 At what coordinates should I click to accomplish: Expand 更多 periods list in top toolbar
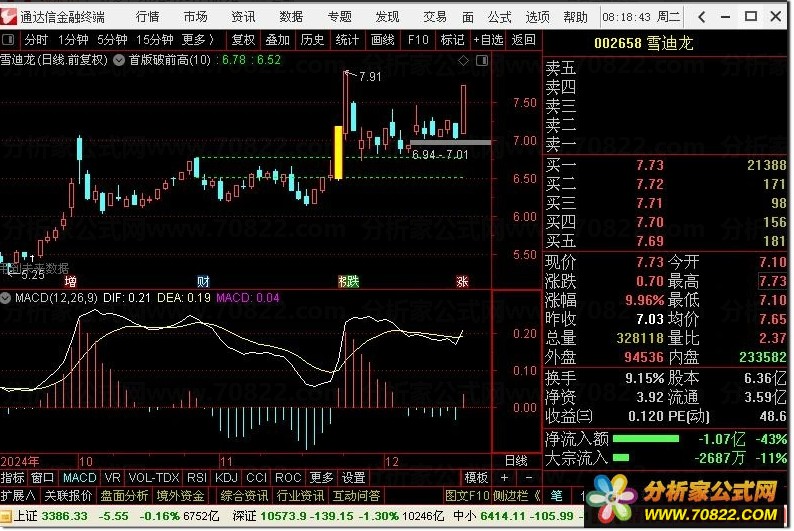(197, 39)
